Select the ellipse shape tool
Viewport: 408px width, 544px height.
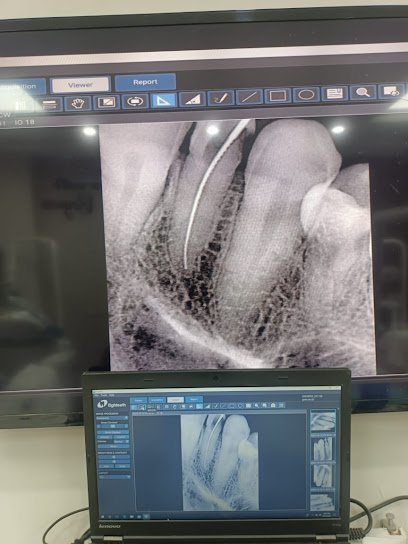pos(306,95)
